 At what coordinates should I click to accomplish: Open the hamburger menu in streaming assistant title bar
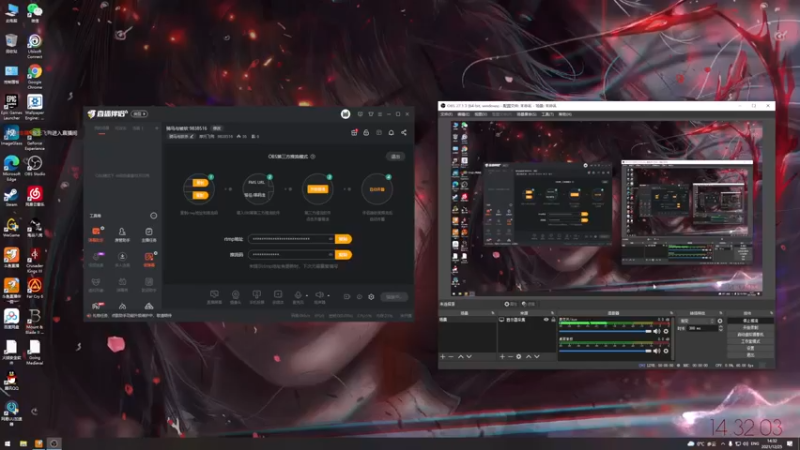coord(380,114)
